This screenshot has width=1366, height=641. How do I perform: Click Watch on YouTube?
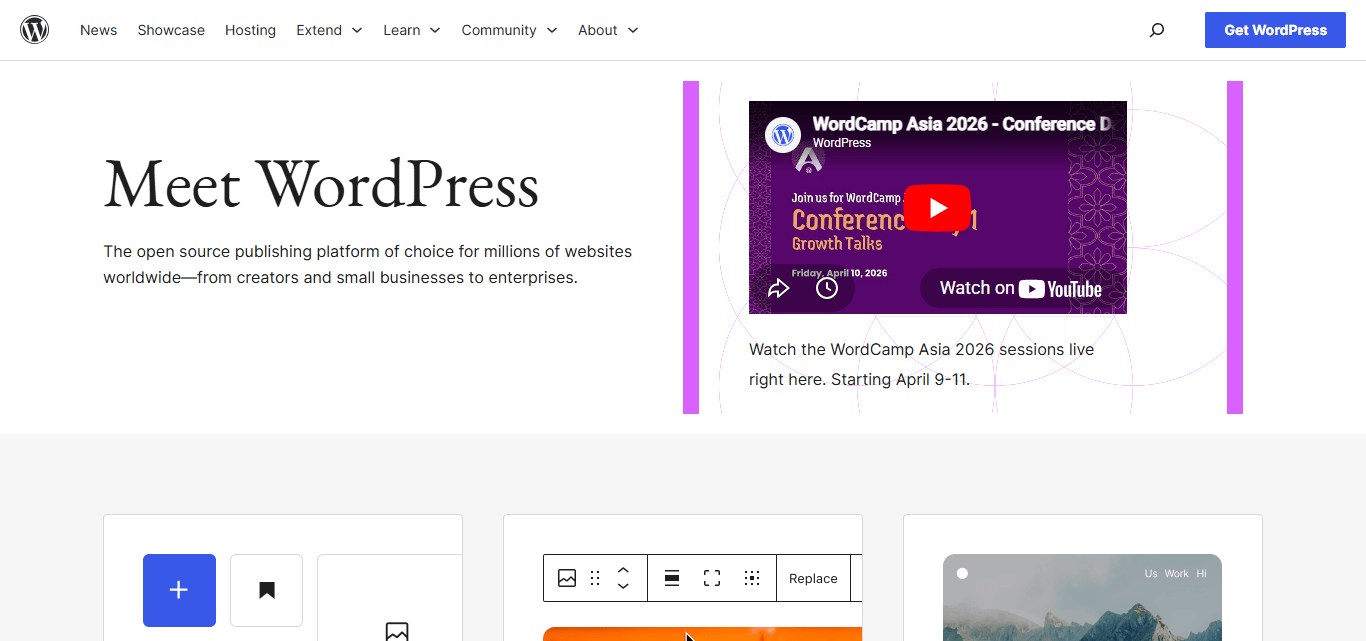tap(1020, 288)
